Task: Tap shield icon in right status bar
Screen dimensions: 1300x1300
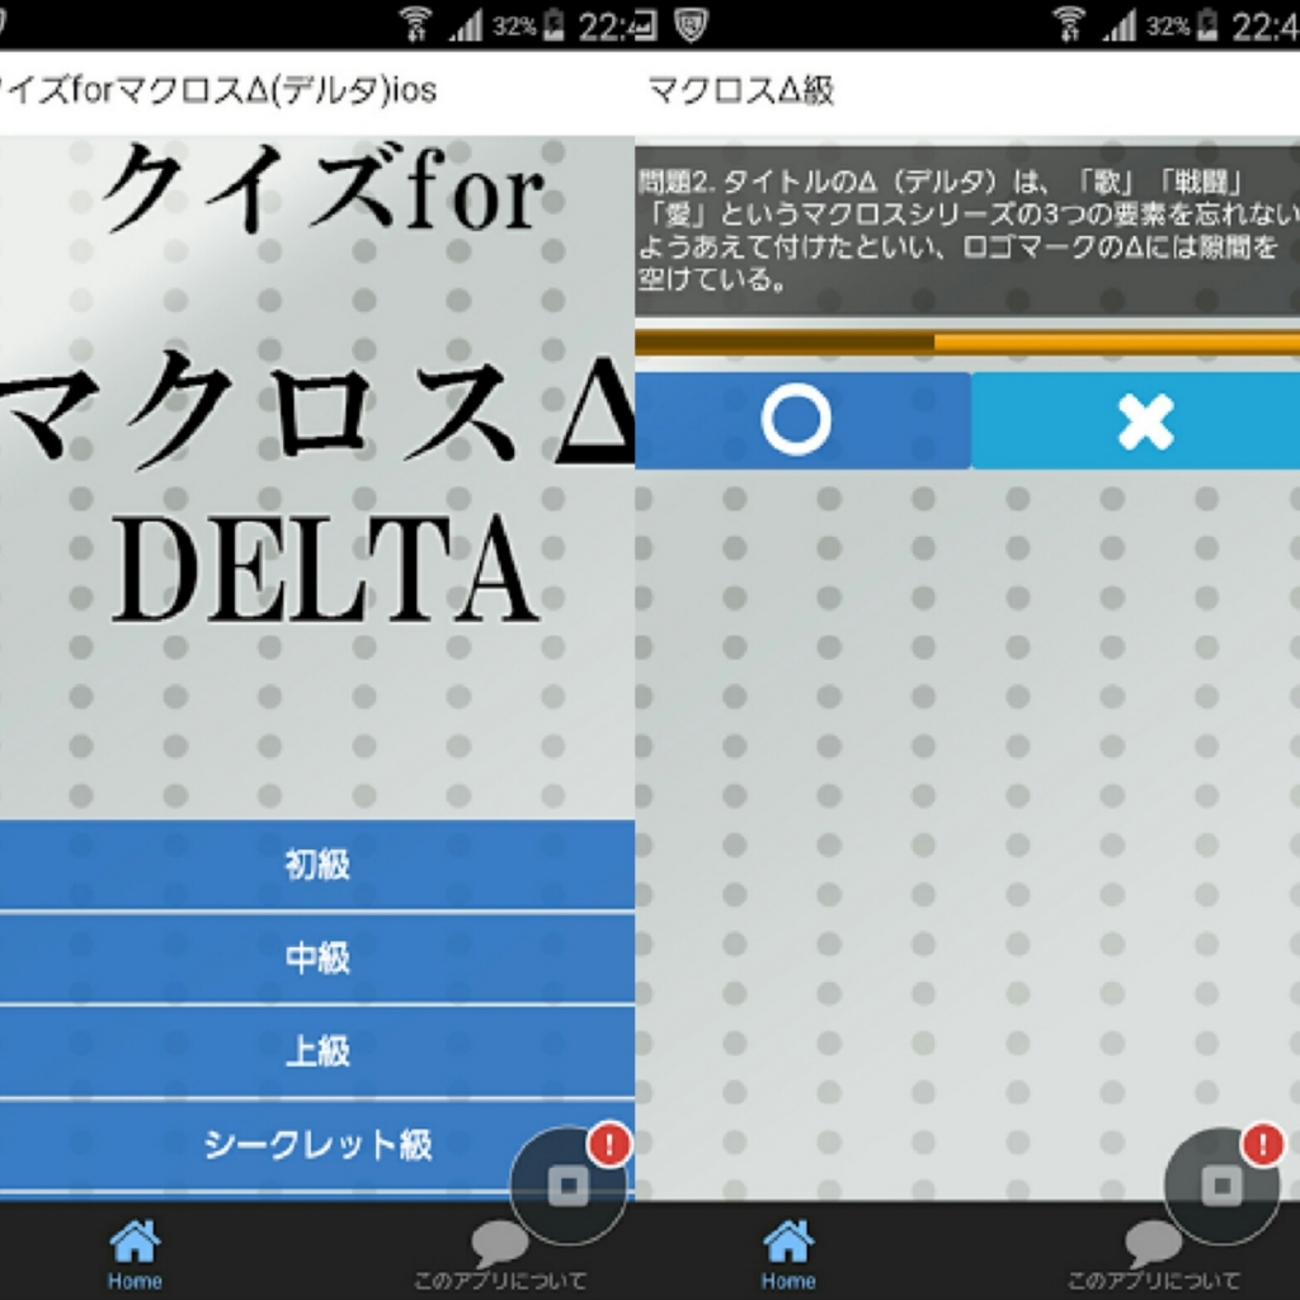Action: (x=690, y=25)
